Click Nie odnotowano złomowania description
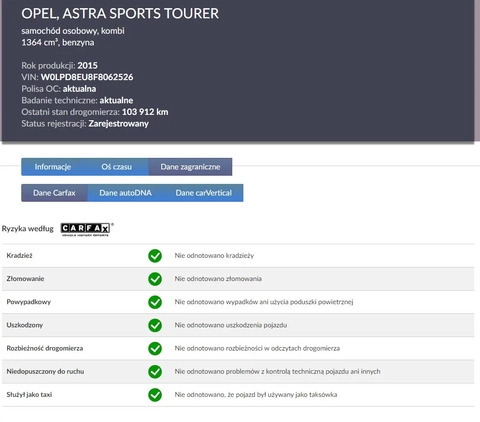480x422 pixels. coord(218,279)
